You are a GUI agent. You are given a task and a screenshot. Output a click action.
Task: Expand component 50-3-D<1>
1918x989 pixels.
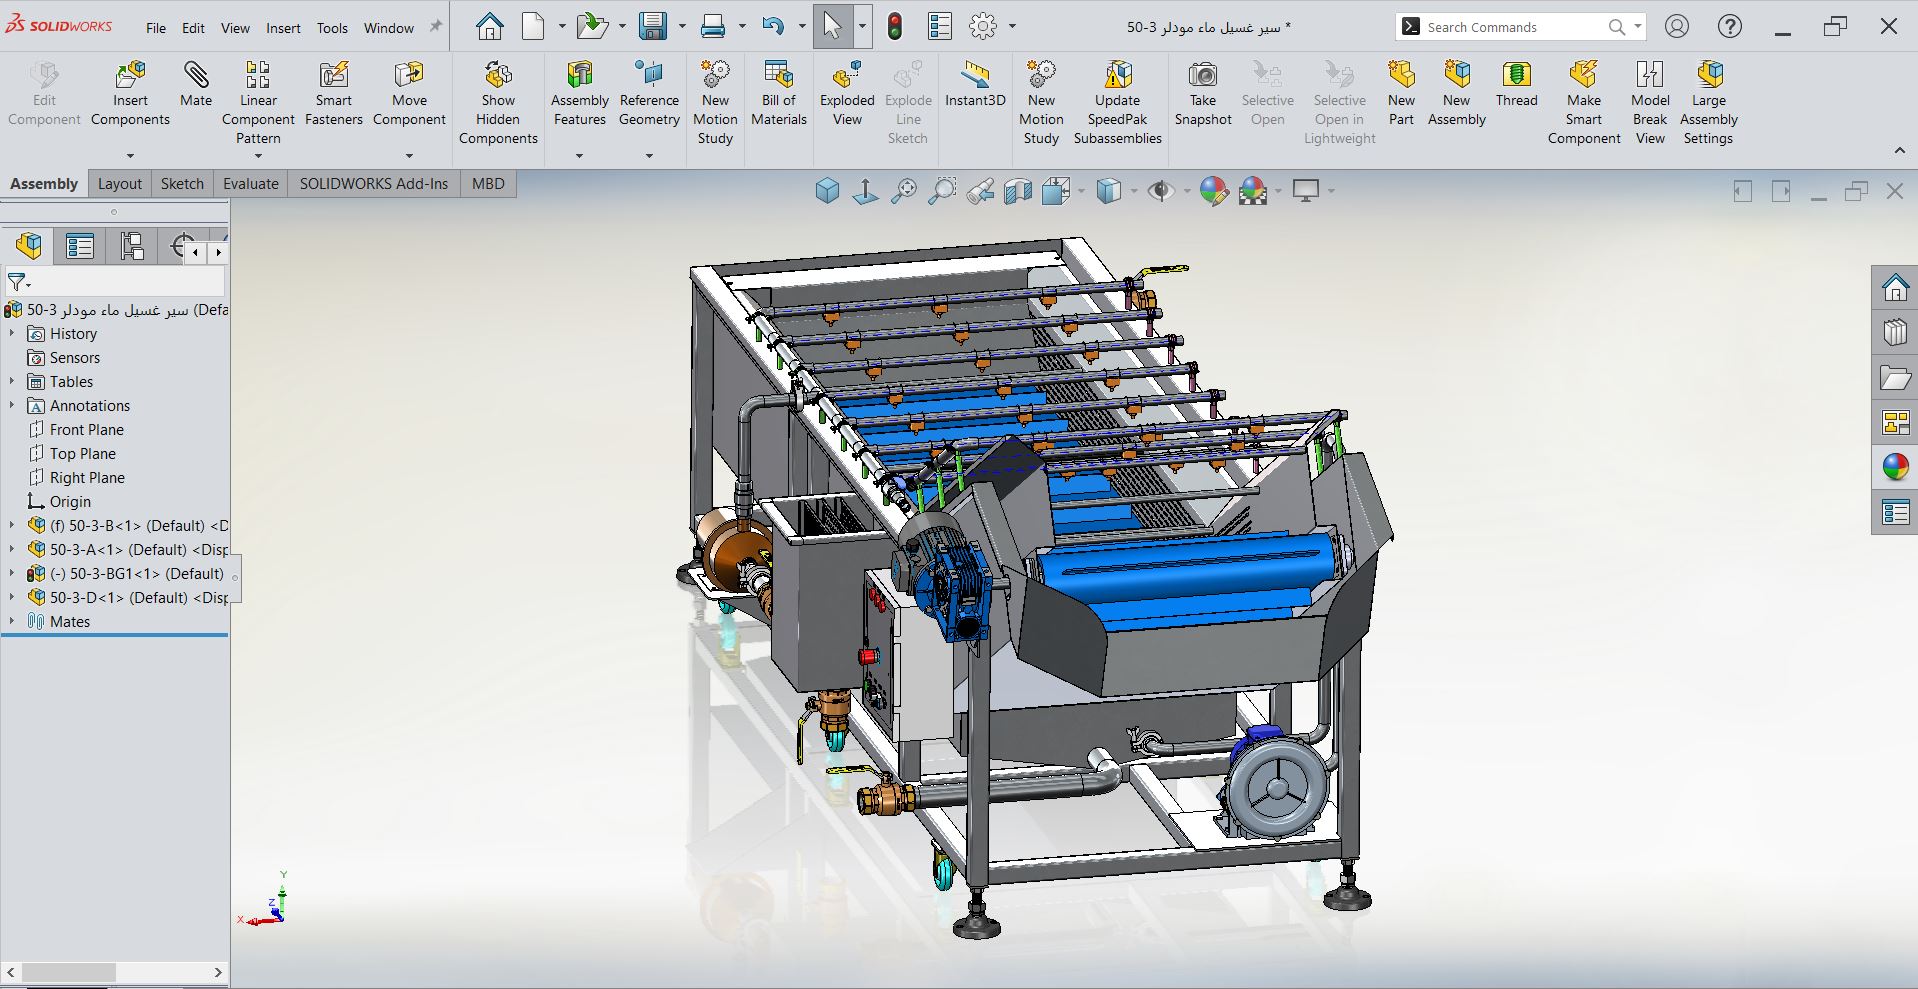(x=12, y=598)
